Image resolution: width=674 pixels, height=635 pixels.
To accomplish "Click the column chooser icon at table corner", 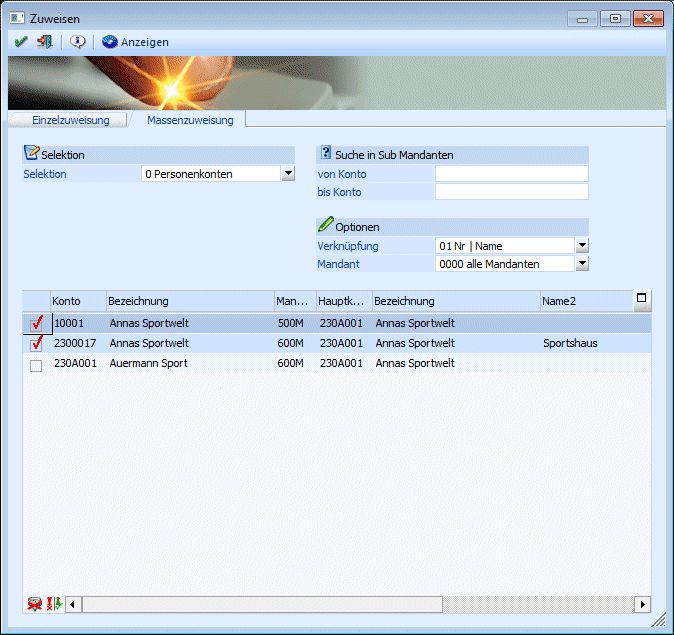I will (x=642, y=298).
